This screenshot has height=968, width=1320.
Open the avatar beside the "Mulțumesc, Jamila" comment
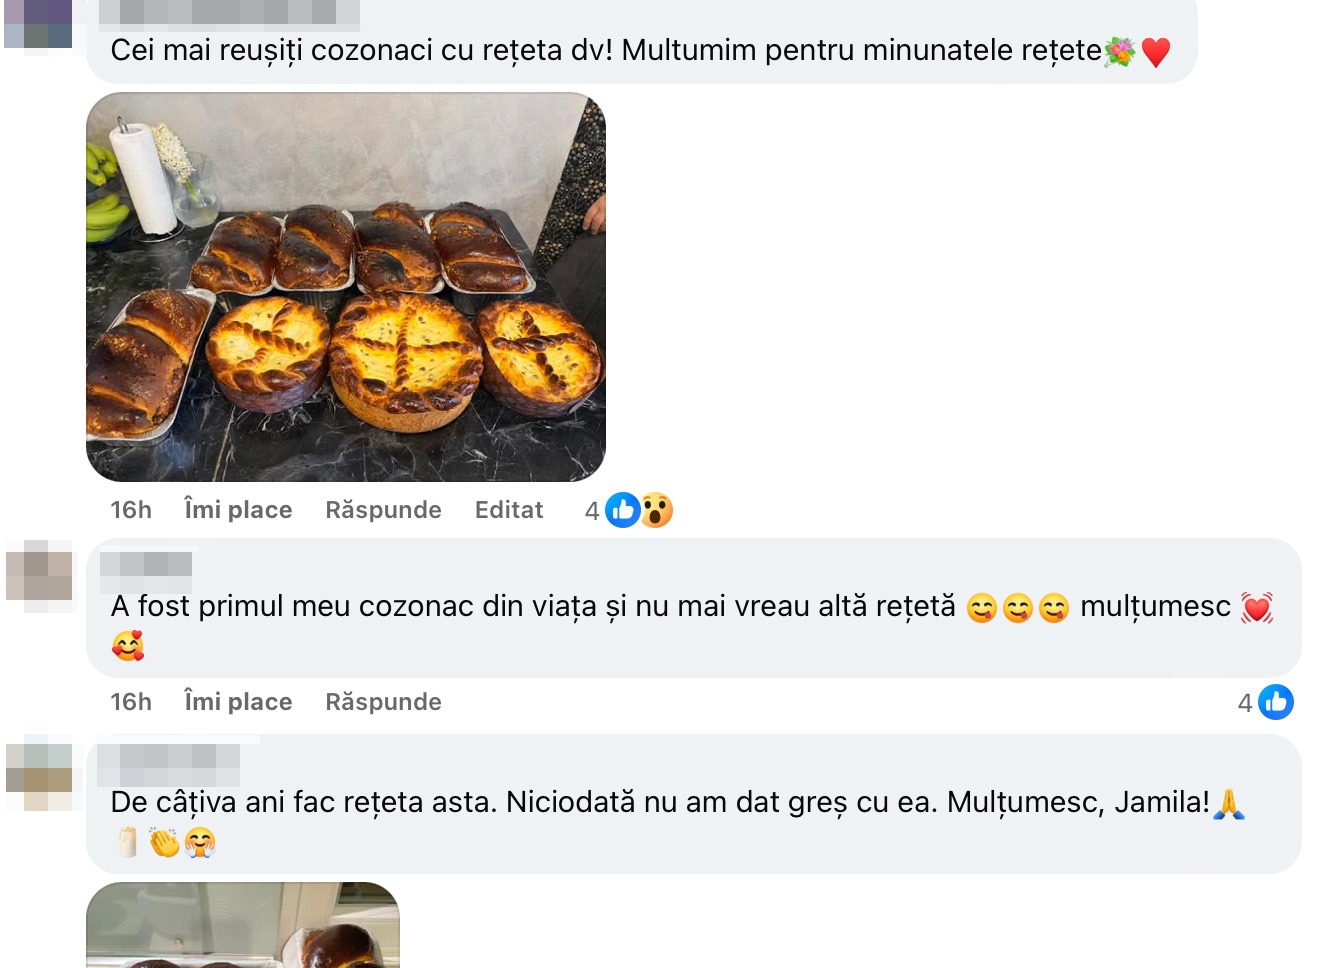[40, 773]
